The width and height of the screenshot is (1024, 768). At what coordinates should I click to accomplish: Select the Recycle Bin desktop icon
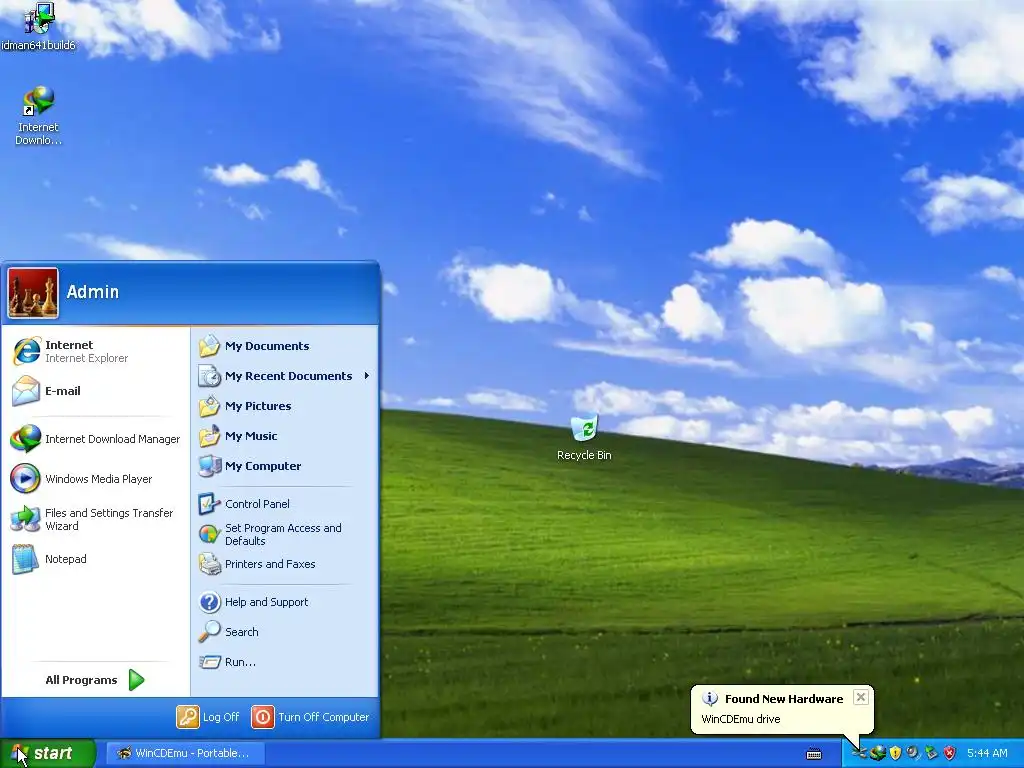pos(584,437)
